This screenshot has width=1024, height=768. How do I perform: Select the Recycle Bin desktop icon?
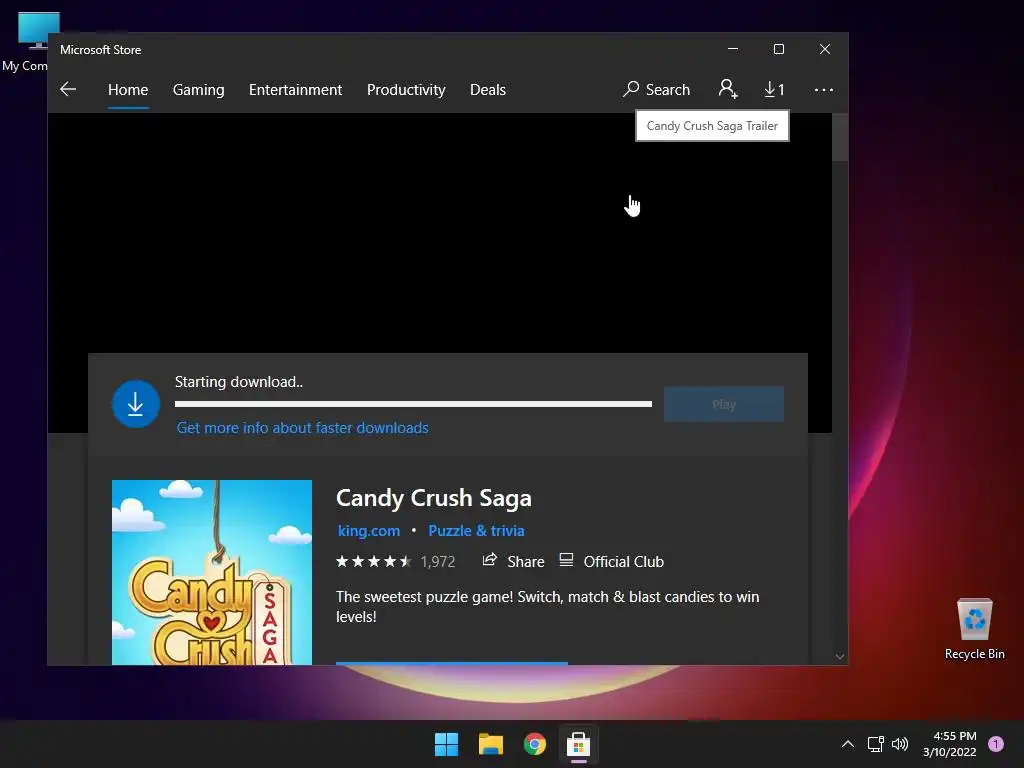click(x=974, y=629)
